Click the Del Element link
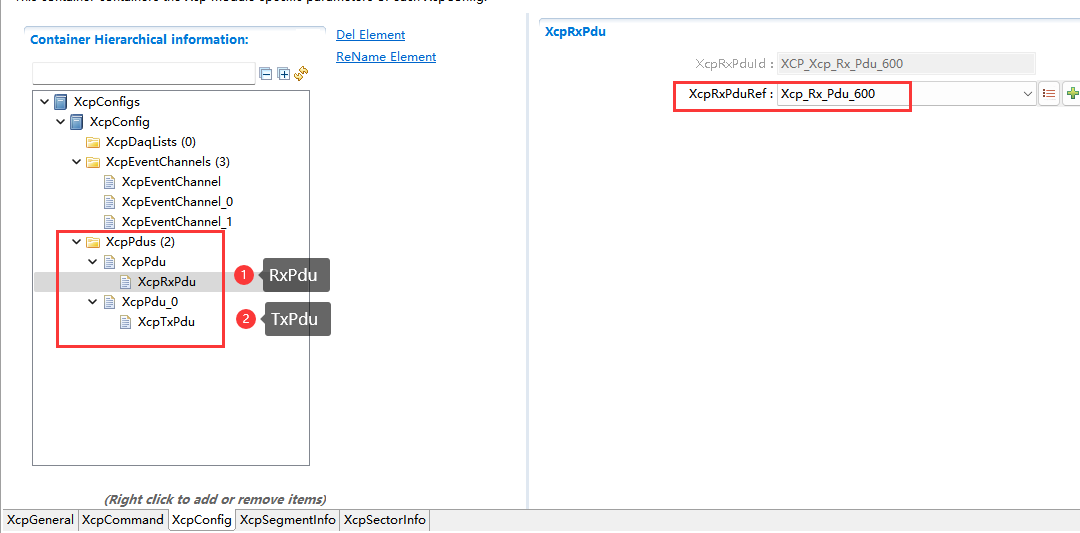This screenshot has width=1080, height=533. [x=370, y=35]
